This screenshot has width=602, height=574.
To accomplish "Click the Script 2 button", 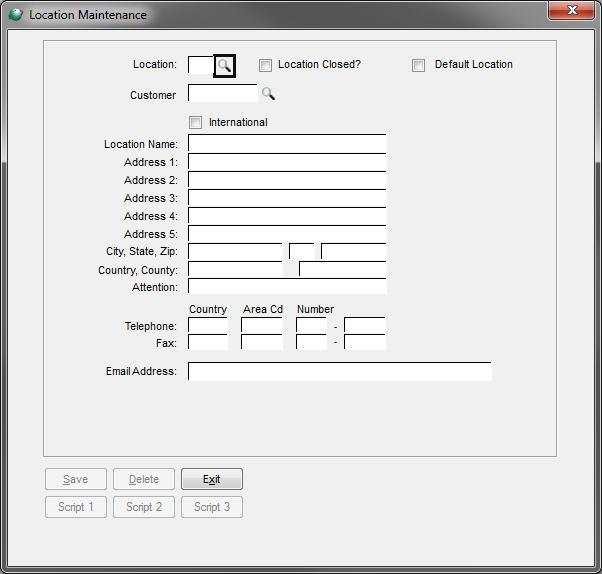I will click(x=144, y=507).
